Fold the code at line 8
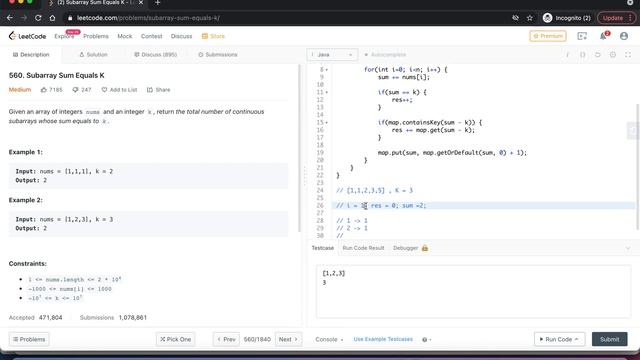Image resolution: width=640 pixels, height=360 pixels. click(x=327, y=70)
